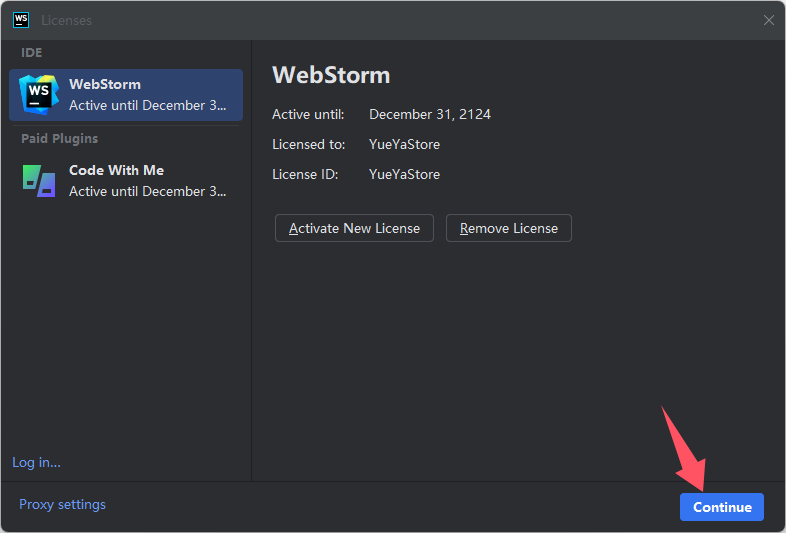Click the WebStorm logo icon in the IDE list
Screen dimensions: 786x533
(x=39, y=94)
